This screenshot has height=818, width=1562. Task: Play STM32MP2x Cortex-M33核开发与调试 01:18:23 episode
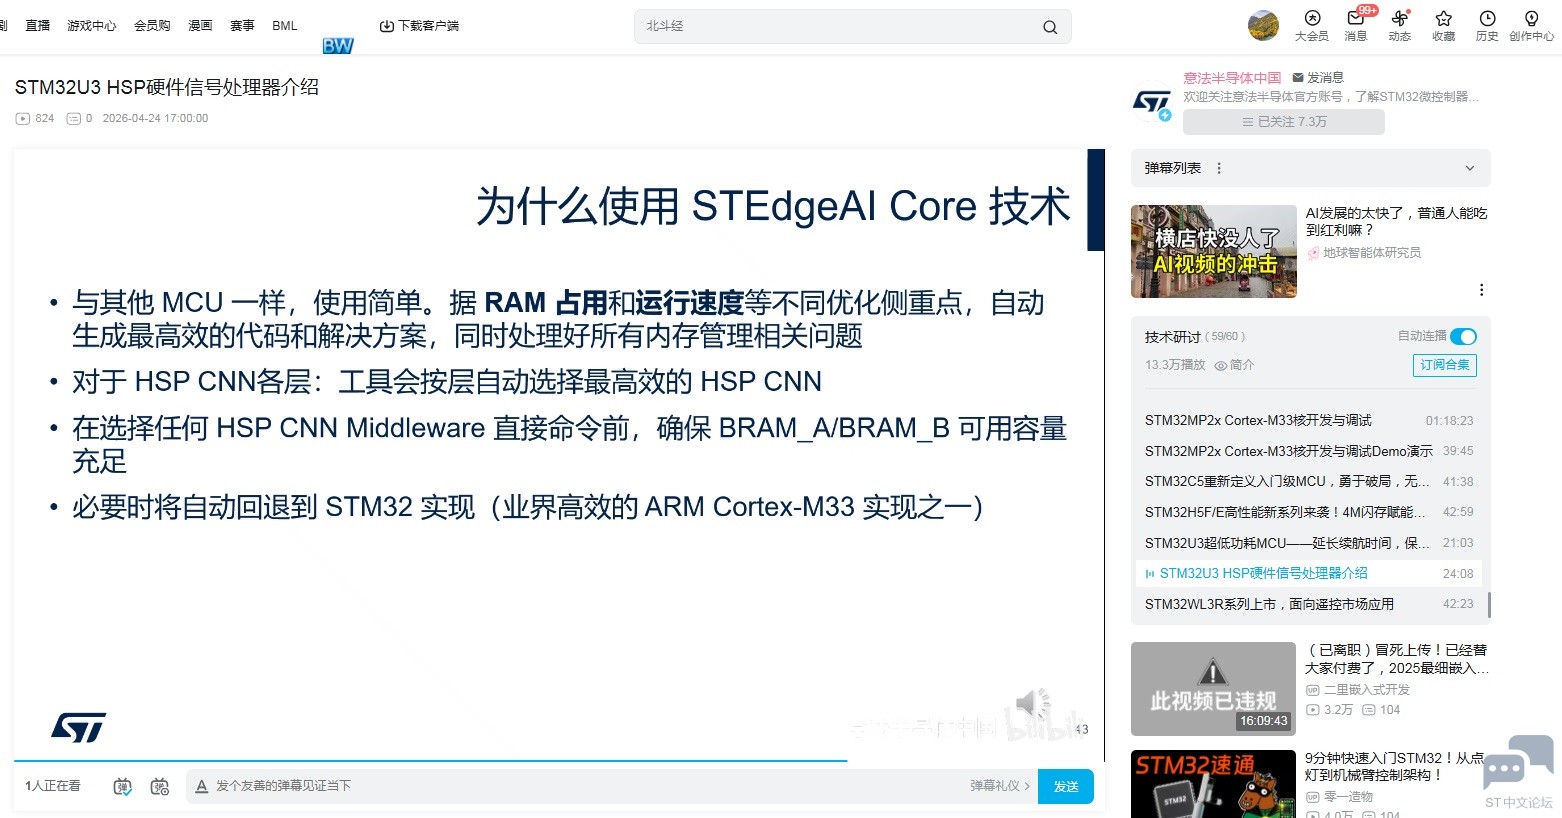click(1309, 421)
